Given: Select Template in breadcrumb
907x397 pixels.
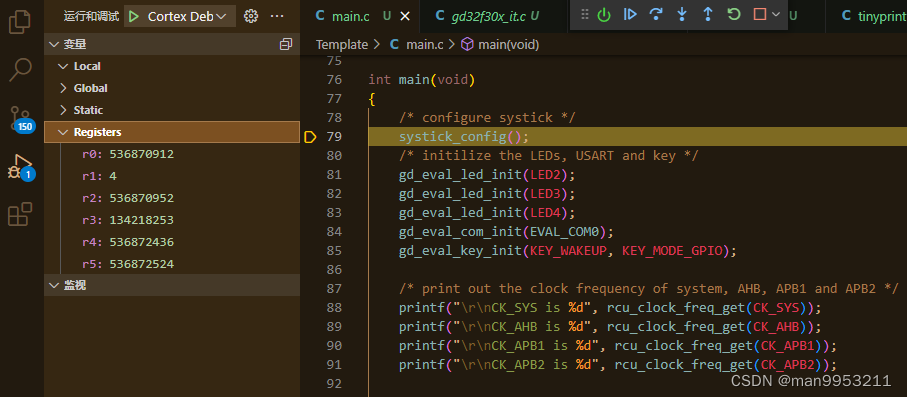Looking at the screenshot, I should tap(342, 45).
